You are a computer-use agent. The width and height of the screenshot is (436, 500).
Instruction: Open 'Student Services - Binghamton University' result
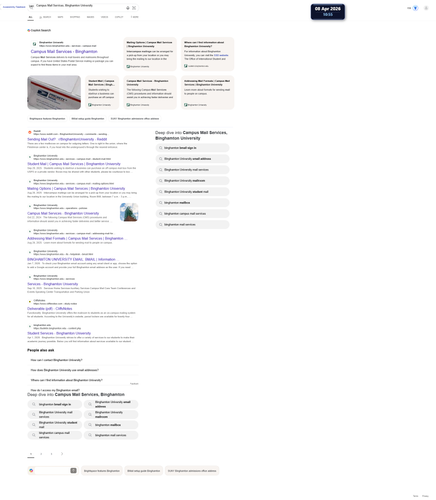pyautogui.click(x=59, y=333)
